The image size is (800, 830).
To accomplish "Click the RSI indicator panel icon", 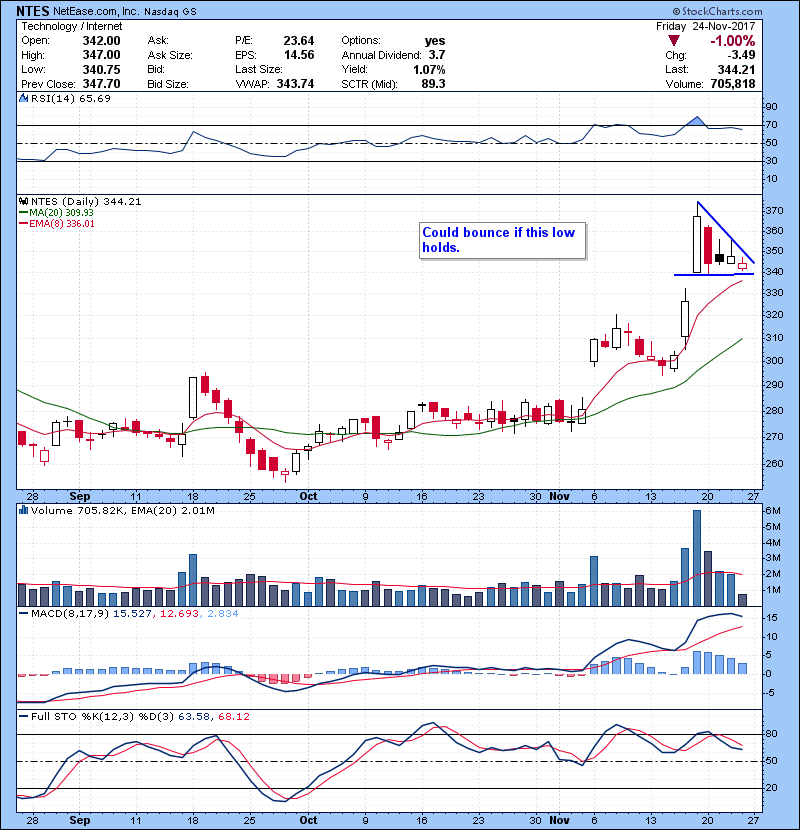I will pyautogui.click(x=23, y=98).
